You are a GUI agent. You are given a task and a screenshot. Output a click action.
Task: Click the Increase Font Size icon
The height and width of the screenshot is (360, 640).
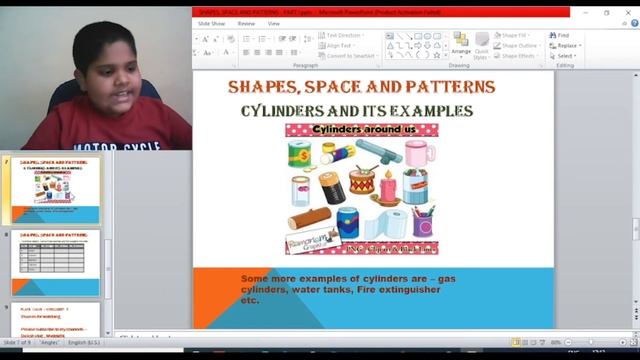pyautogui.click(x=205, y=39)
